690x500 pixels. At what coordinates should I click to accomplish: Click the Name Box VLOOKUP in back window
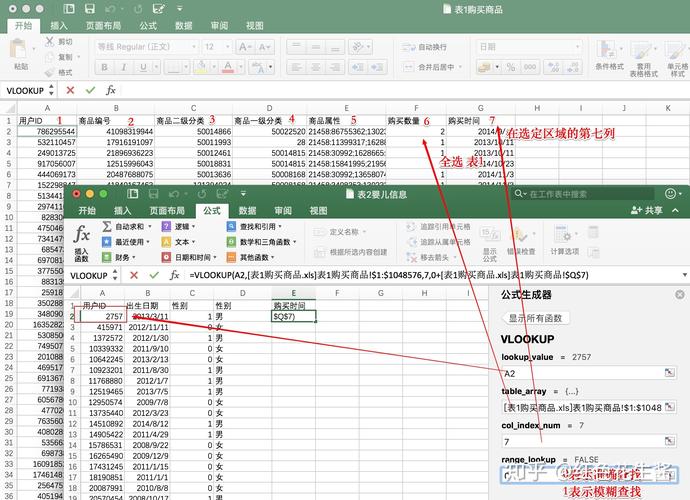pyautogui.click(x=25, y=91)
